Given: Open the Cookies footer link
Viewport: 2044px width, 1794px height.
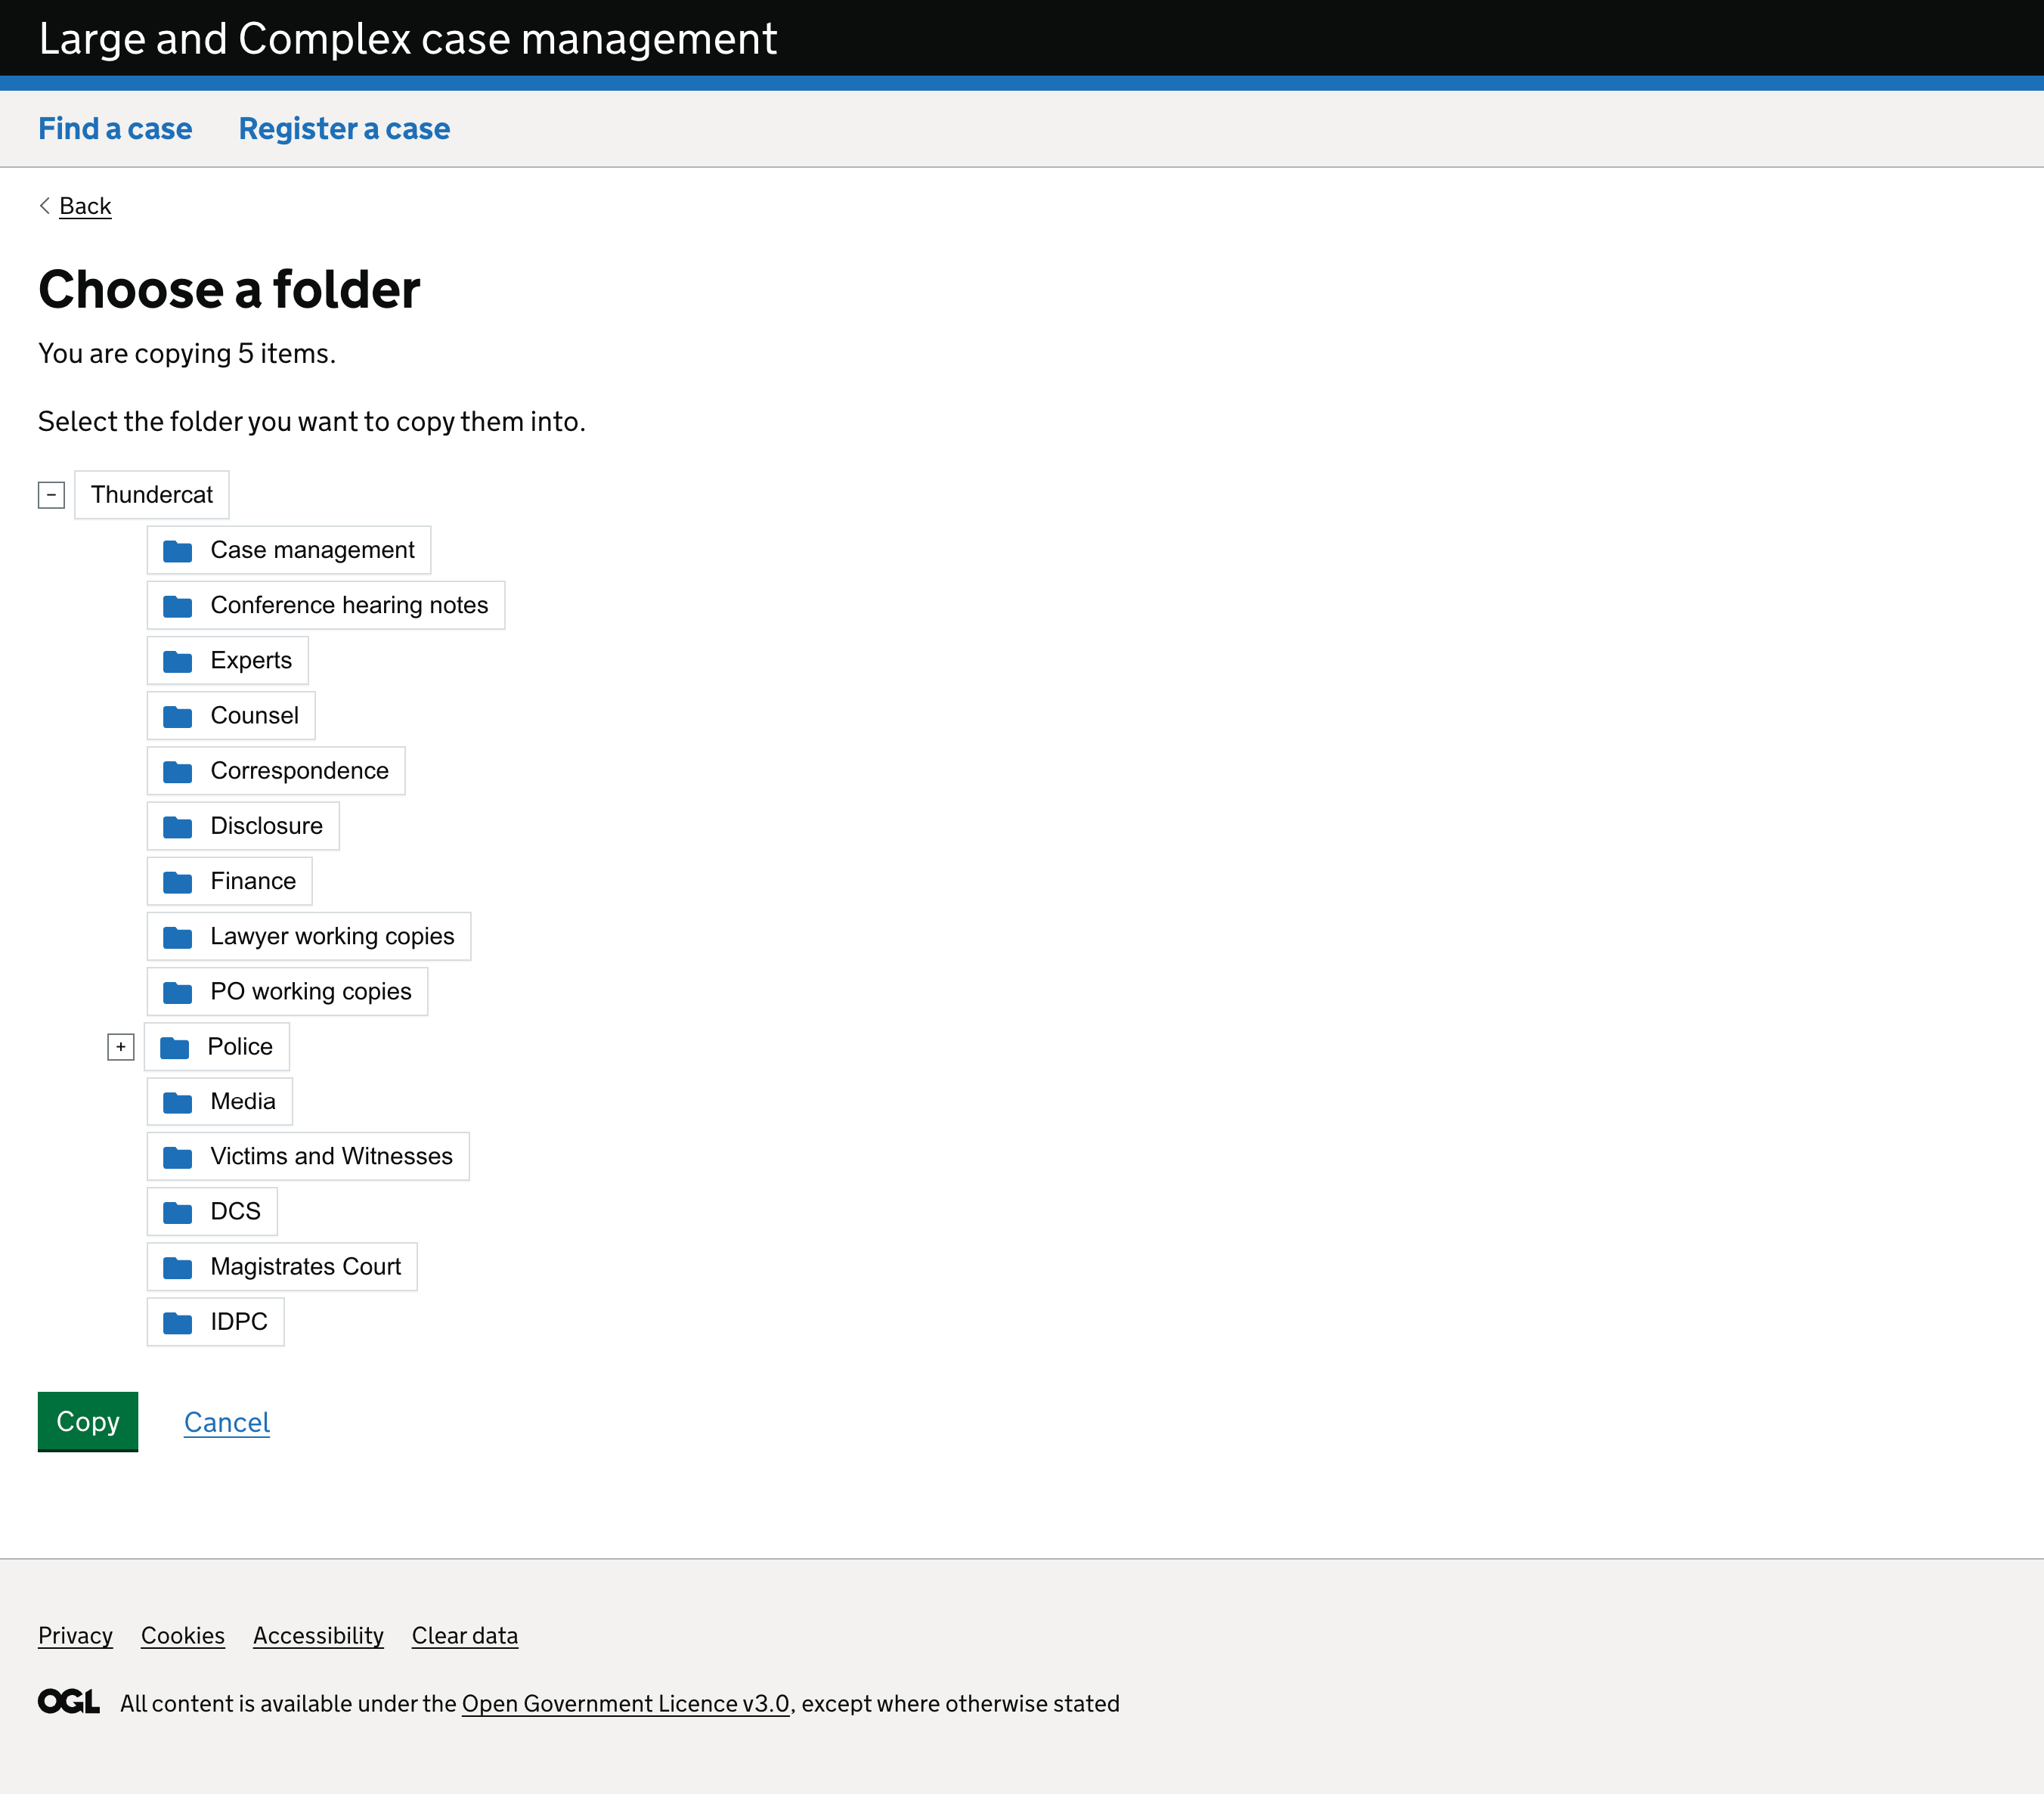Looking at the screenshot, I should [183, 1635].
